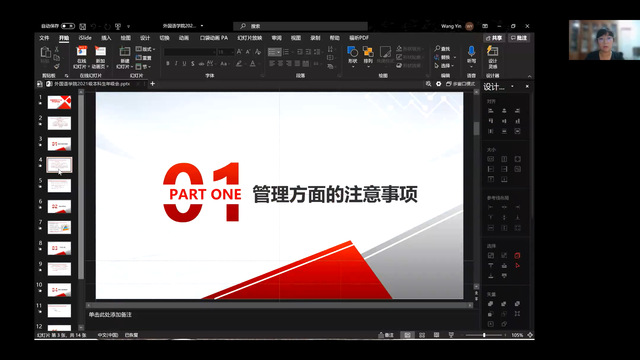
Task: Toggle Bold formatting button
Action: (168, 64)
